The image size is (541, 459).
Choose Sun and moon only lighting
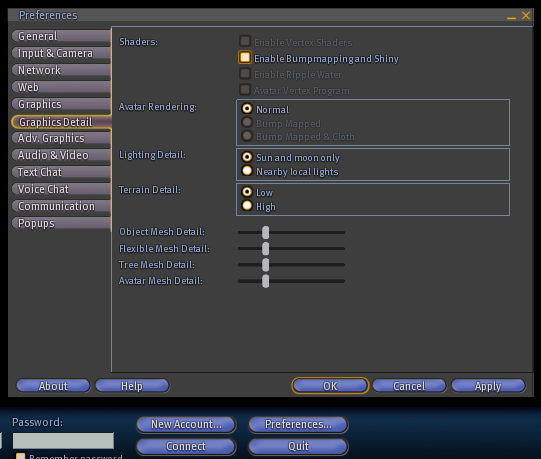(x=247, y=157)
